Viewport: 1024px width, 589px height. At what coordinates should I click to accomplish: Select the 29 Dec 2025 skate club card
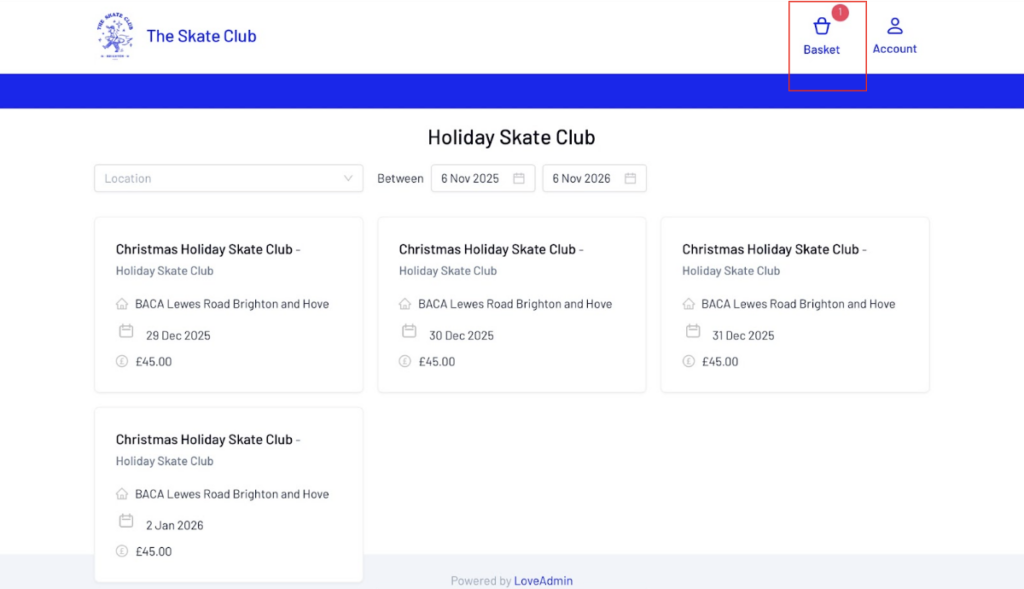coord(228,304)
